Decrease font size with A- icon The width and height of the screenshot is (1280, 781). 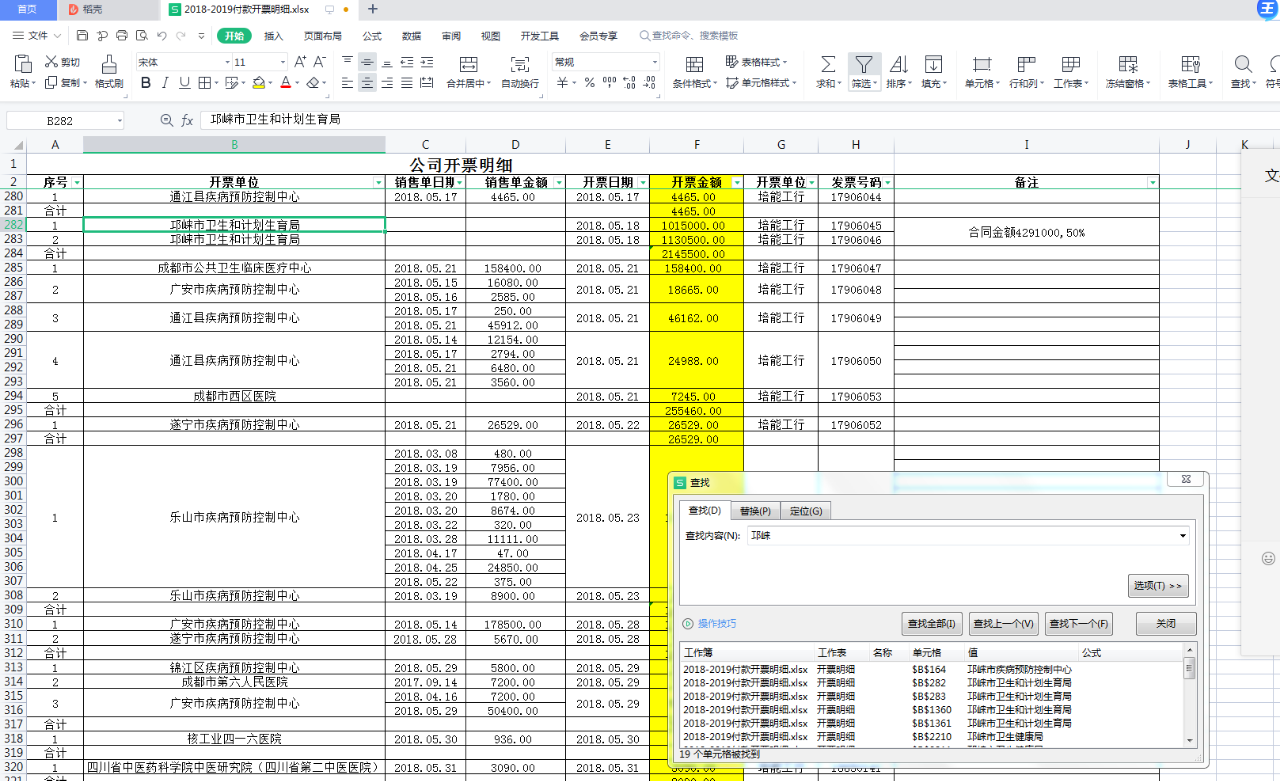point(320,62)
